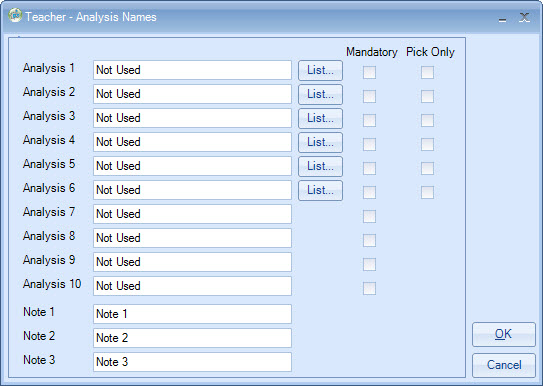Focus the Note 3 text box
543x386 pixels.
pyautogui.click(x=192, y=362)
